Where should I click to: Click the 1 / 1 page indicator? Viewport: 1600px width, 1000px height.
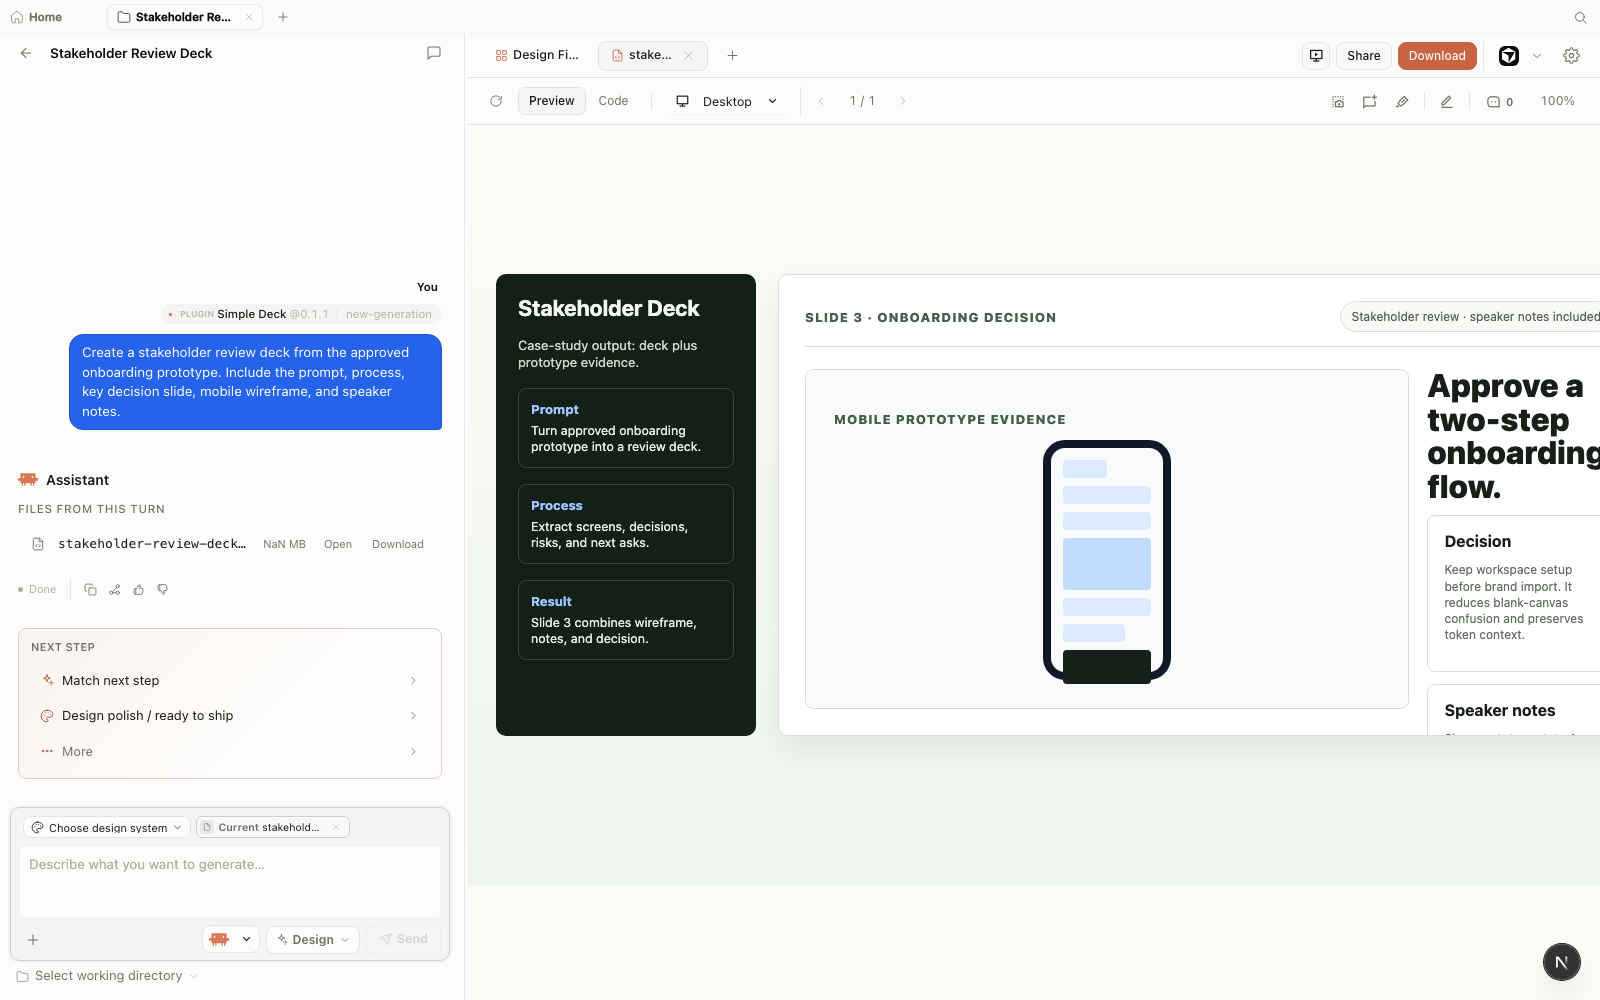(x=862, y=101)
